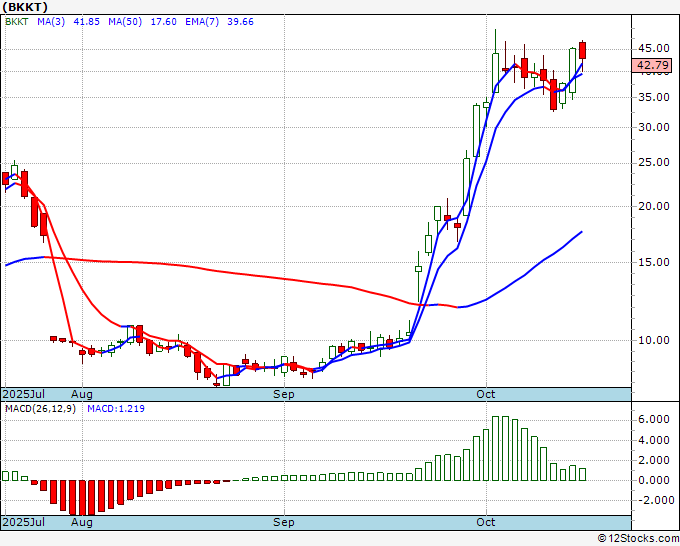Image resolution: width=680 pixels, height=546 pixels.
Task: Click the 15.00 price axis label
Action: tap(654, 262)
